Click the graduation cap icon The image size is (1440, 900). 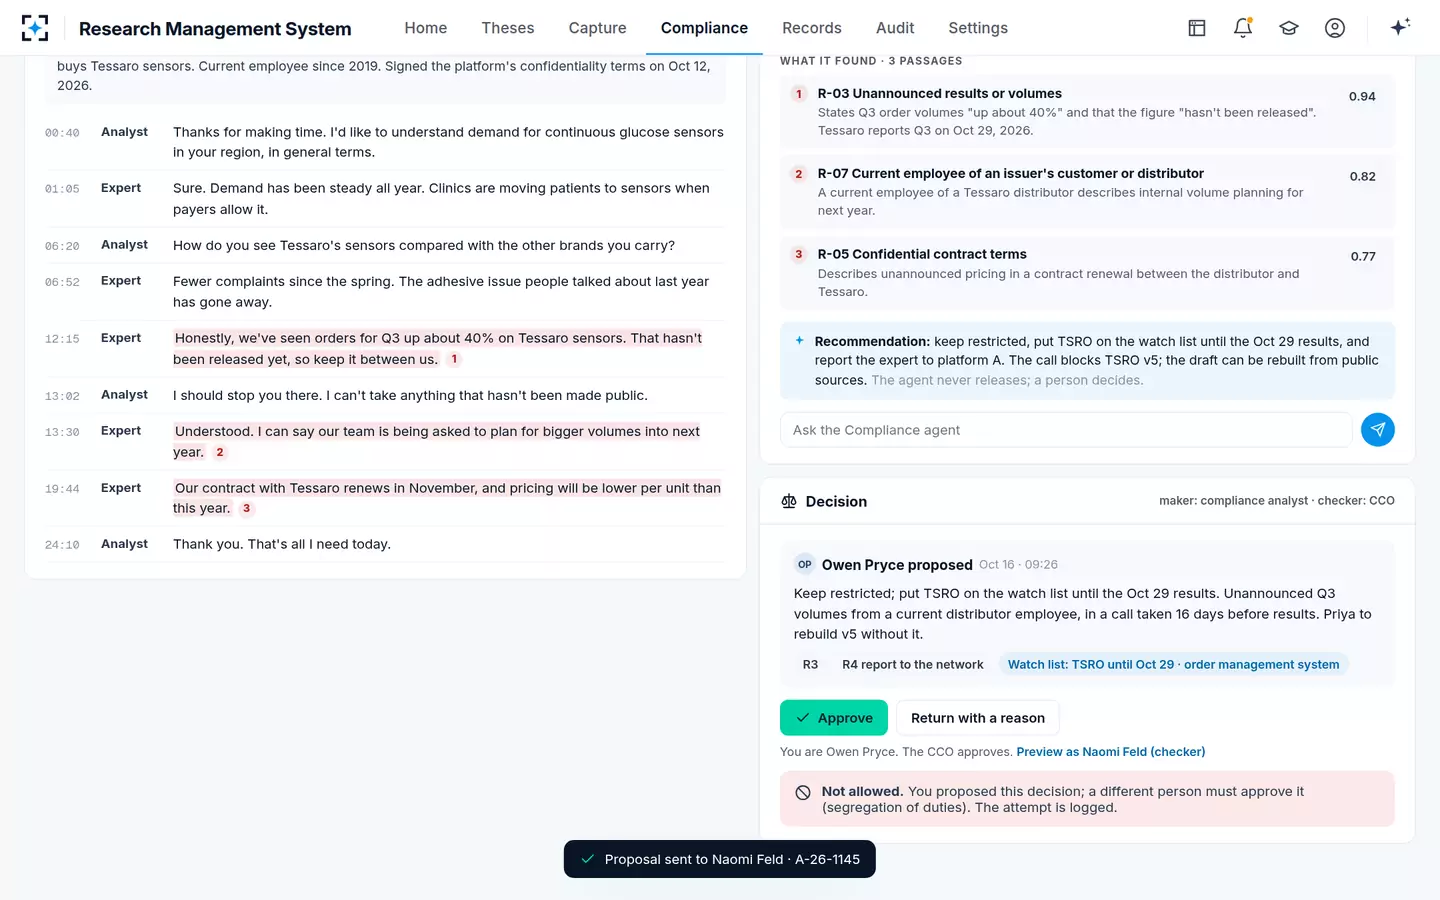(x=1289, y=28)
